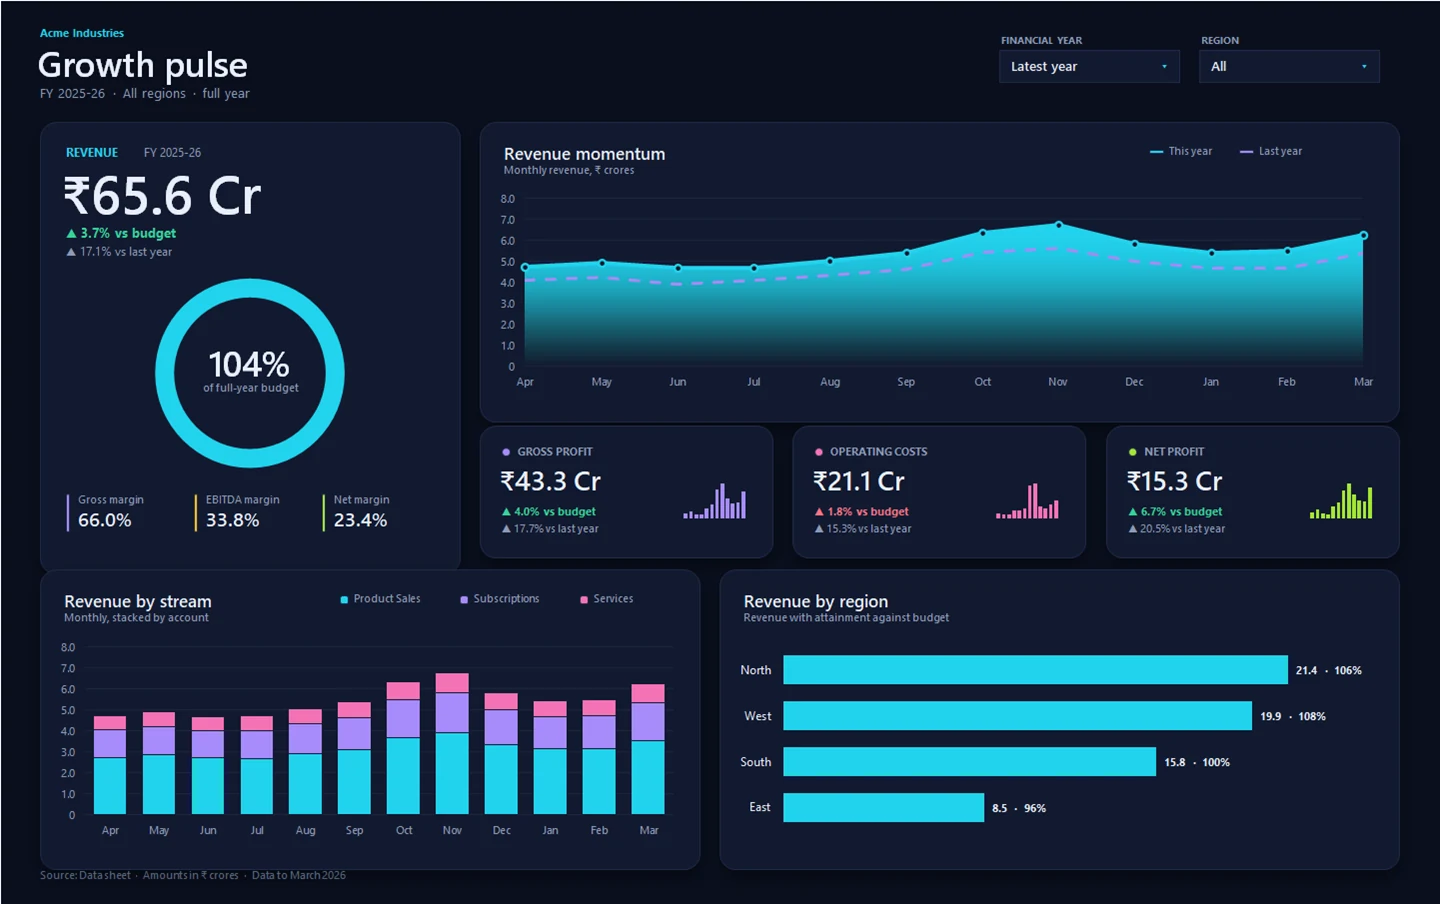The width and height of the screenshot is (1440, 904).
Task: Click the Nov peak point on momentum line
Action: coord(1058,225)
